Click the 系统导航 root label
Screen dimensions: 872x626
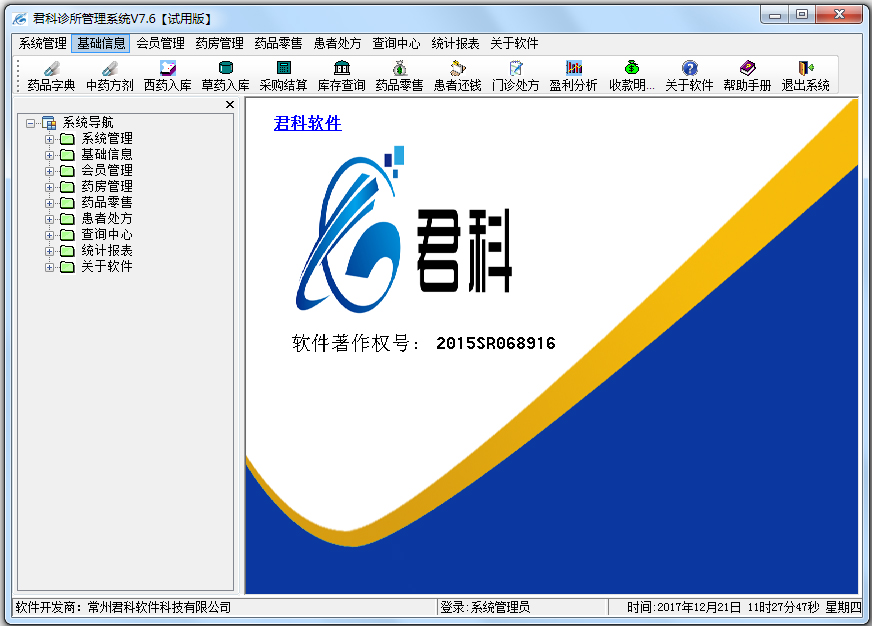click(x=88, y=122)
